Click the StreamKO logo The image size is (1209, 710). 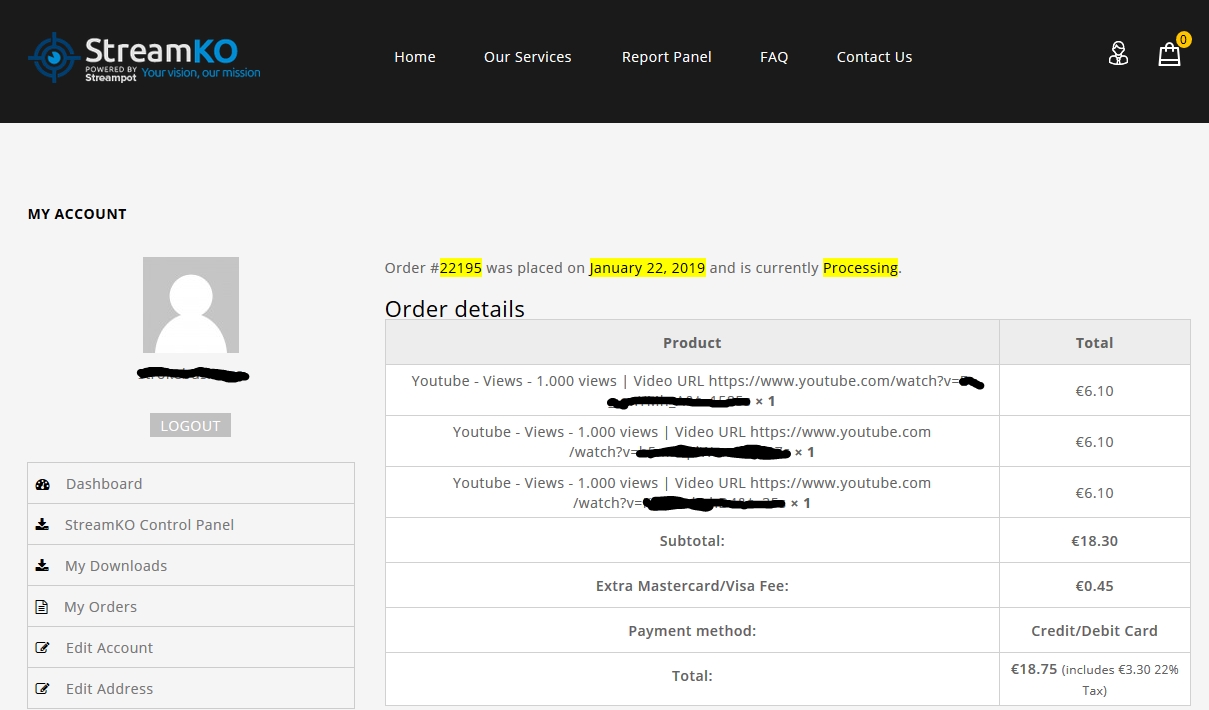point(145,57)
